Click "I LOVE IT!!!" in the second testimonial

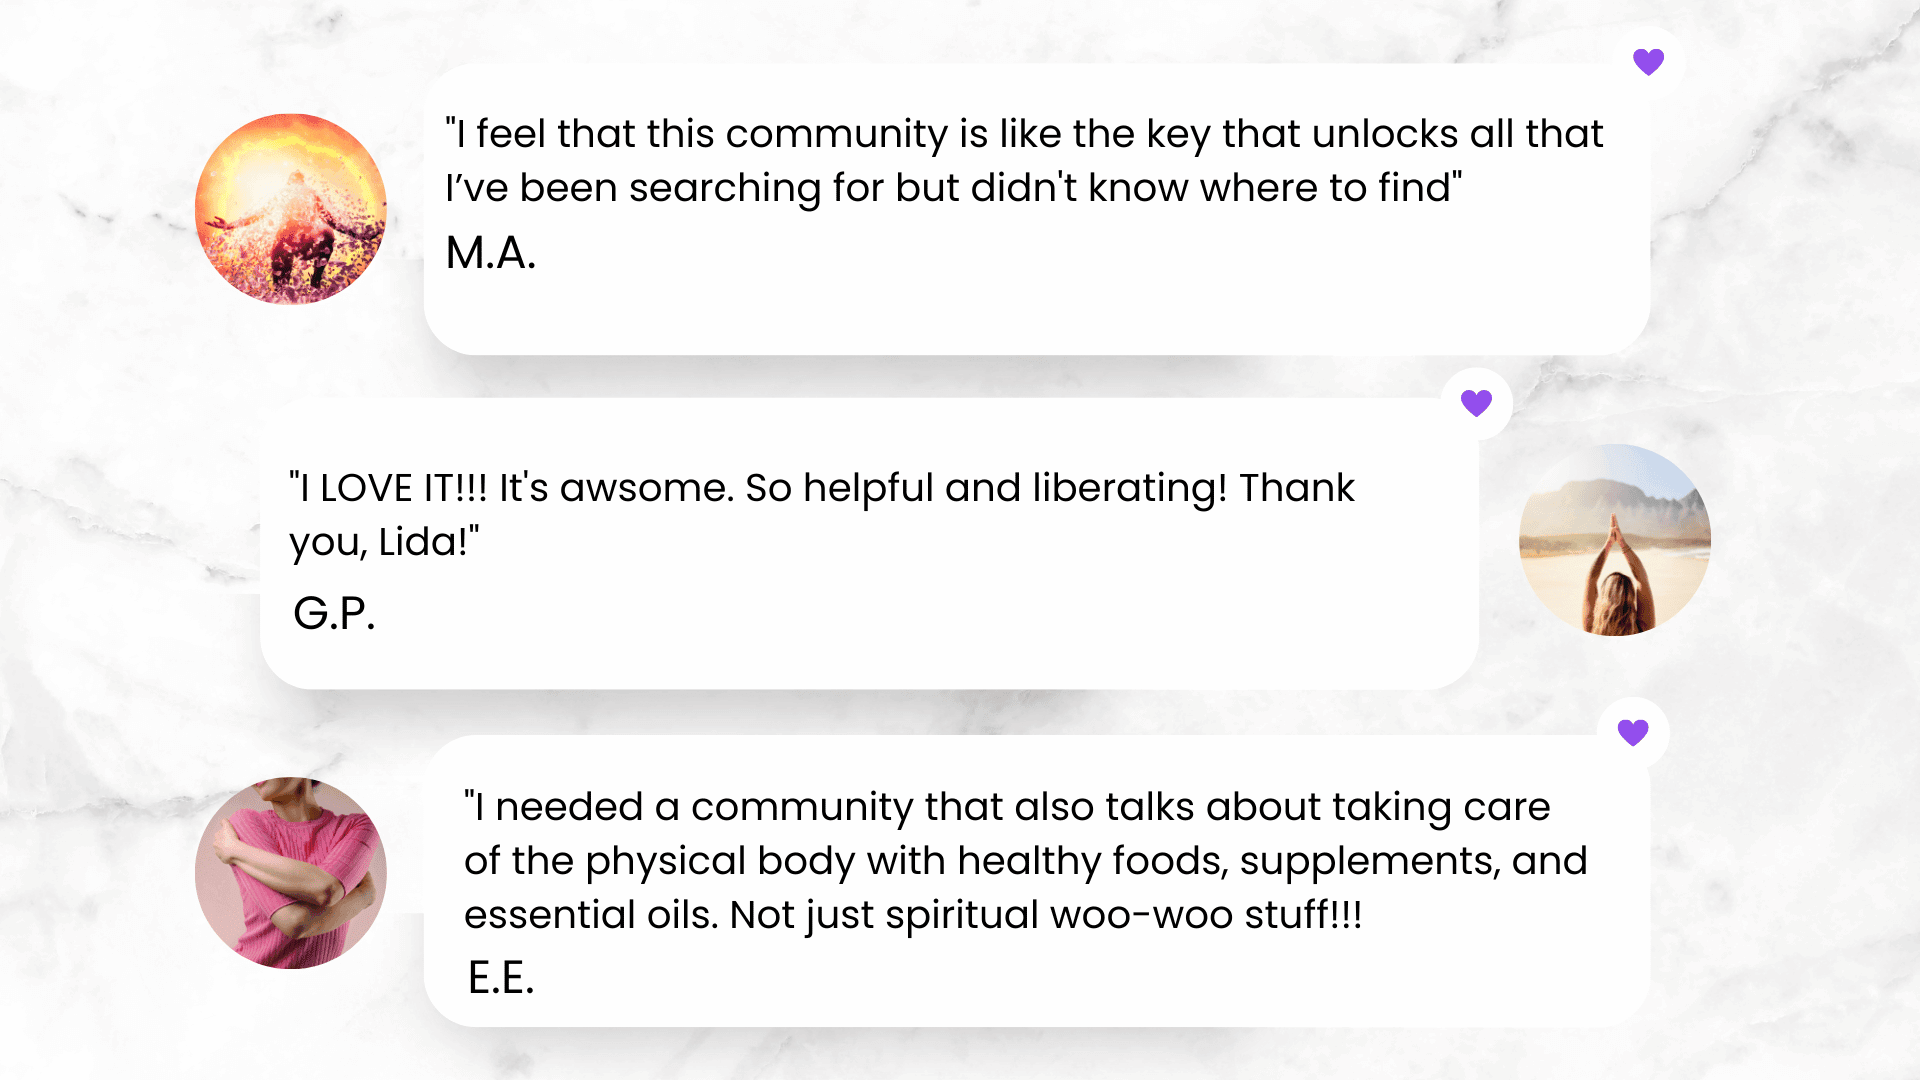(x=389, y=488)
